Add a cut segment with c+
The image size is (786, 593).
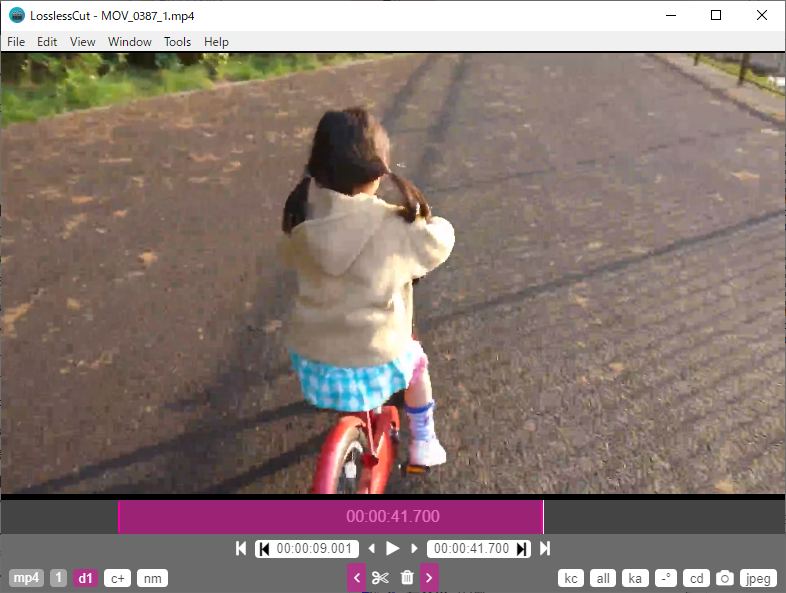pos(117,578)
